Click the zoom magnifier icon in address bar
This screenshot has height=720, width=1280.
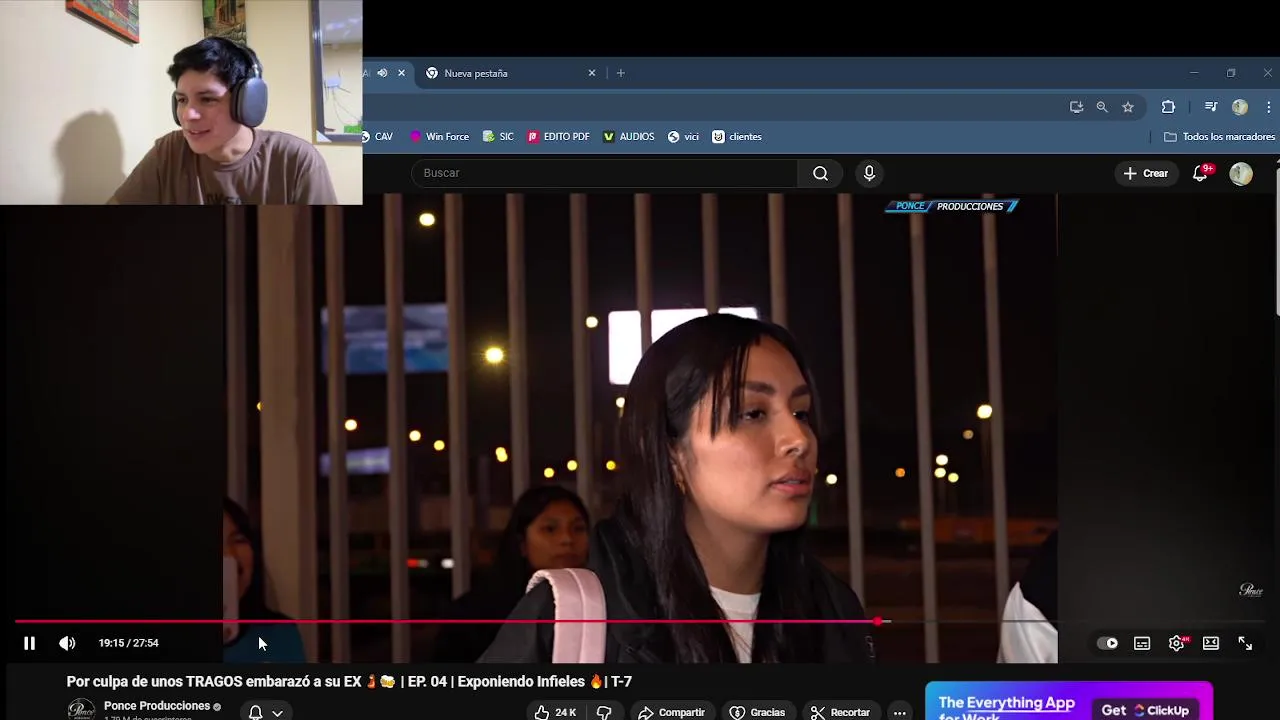pos(1102,107)
